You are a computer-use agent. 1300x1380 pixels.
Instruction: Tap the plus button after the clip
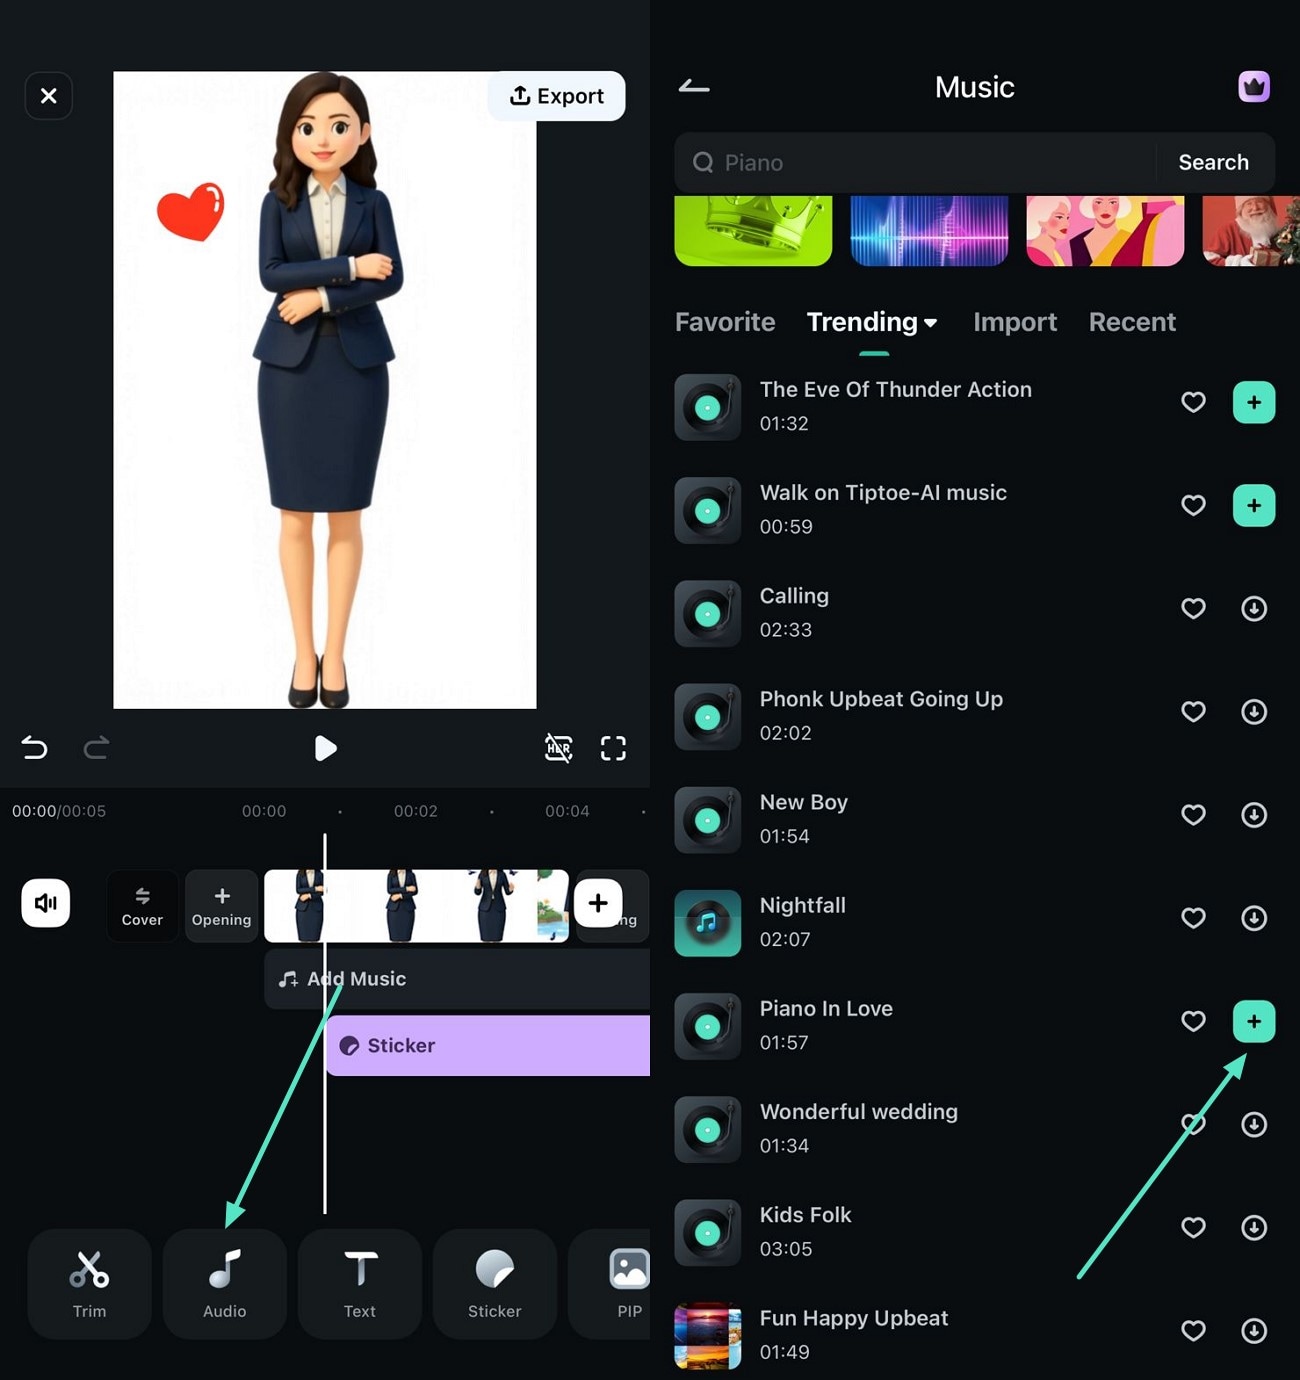(598, 903)
